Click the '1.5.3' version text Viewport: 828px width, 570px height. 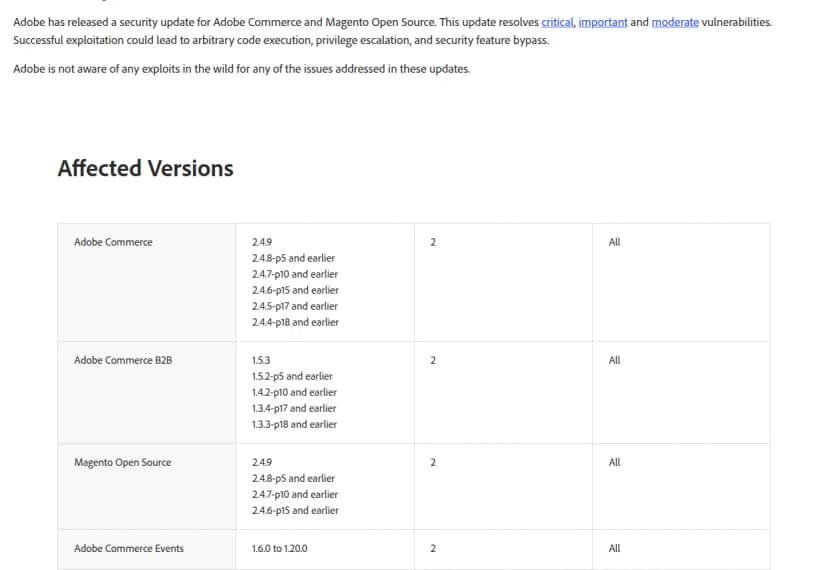coord(261,360)
